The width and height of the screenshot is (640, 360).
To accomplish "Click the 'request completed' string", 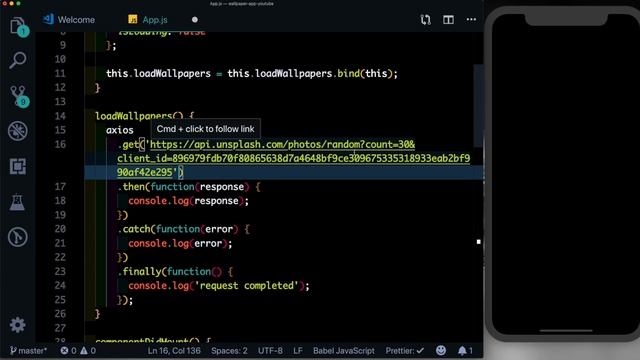I will 247,286.
